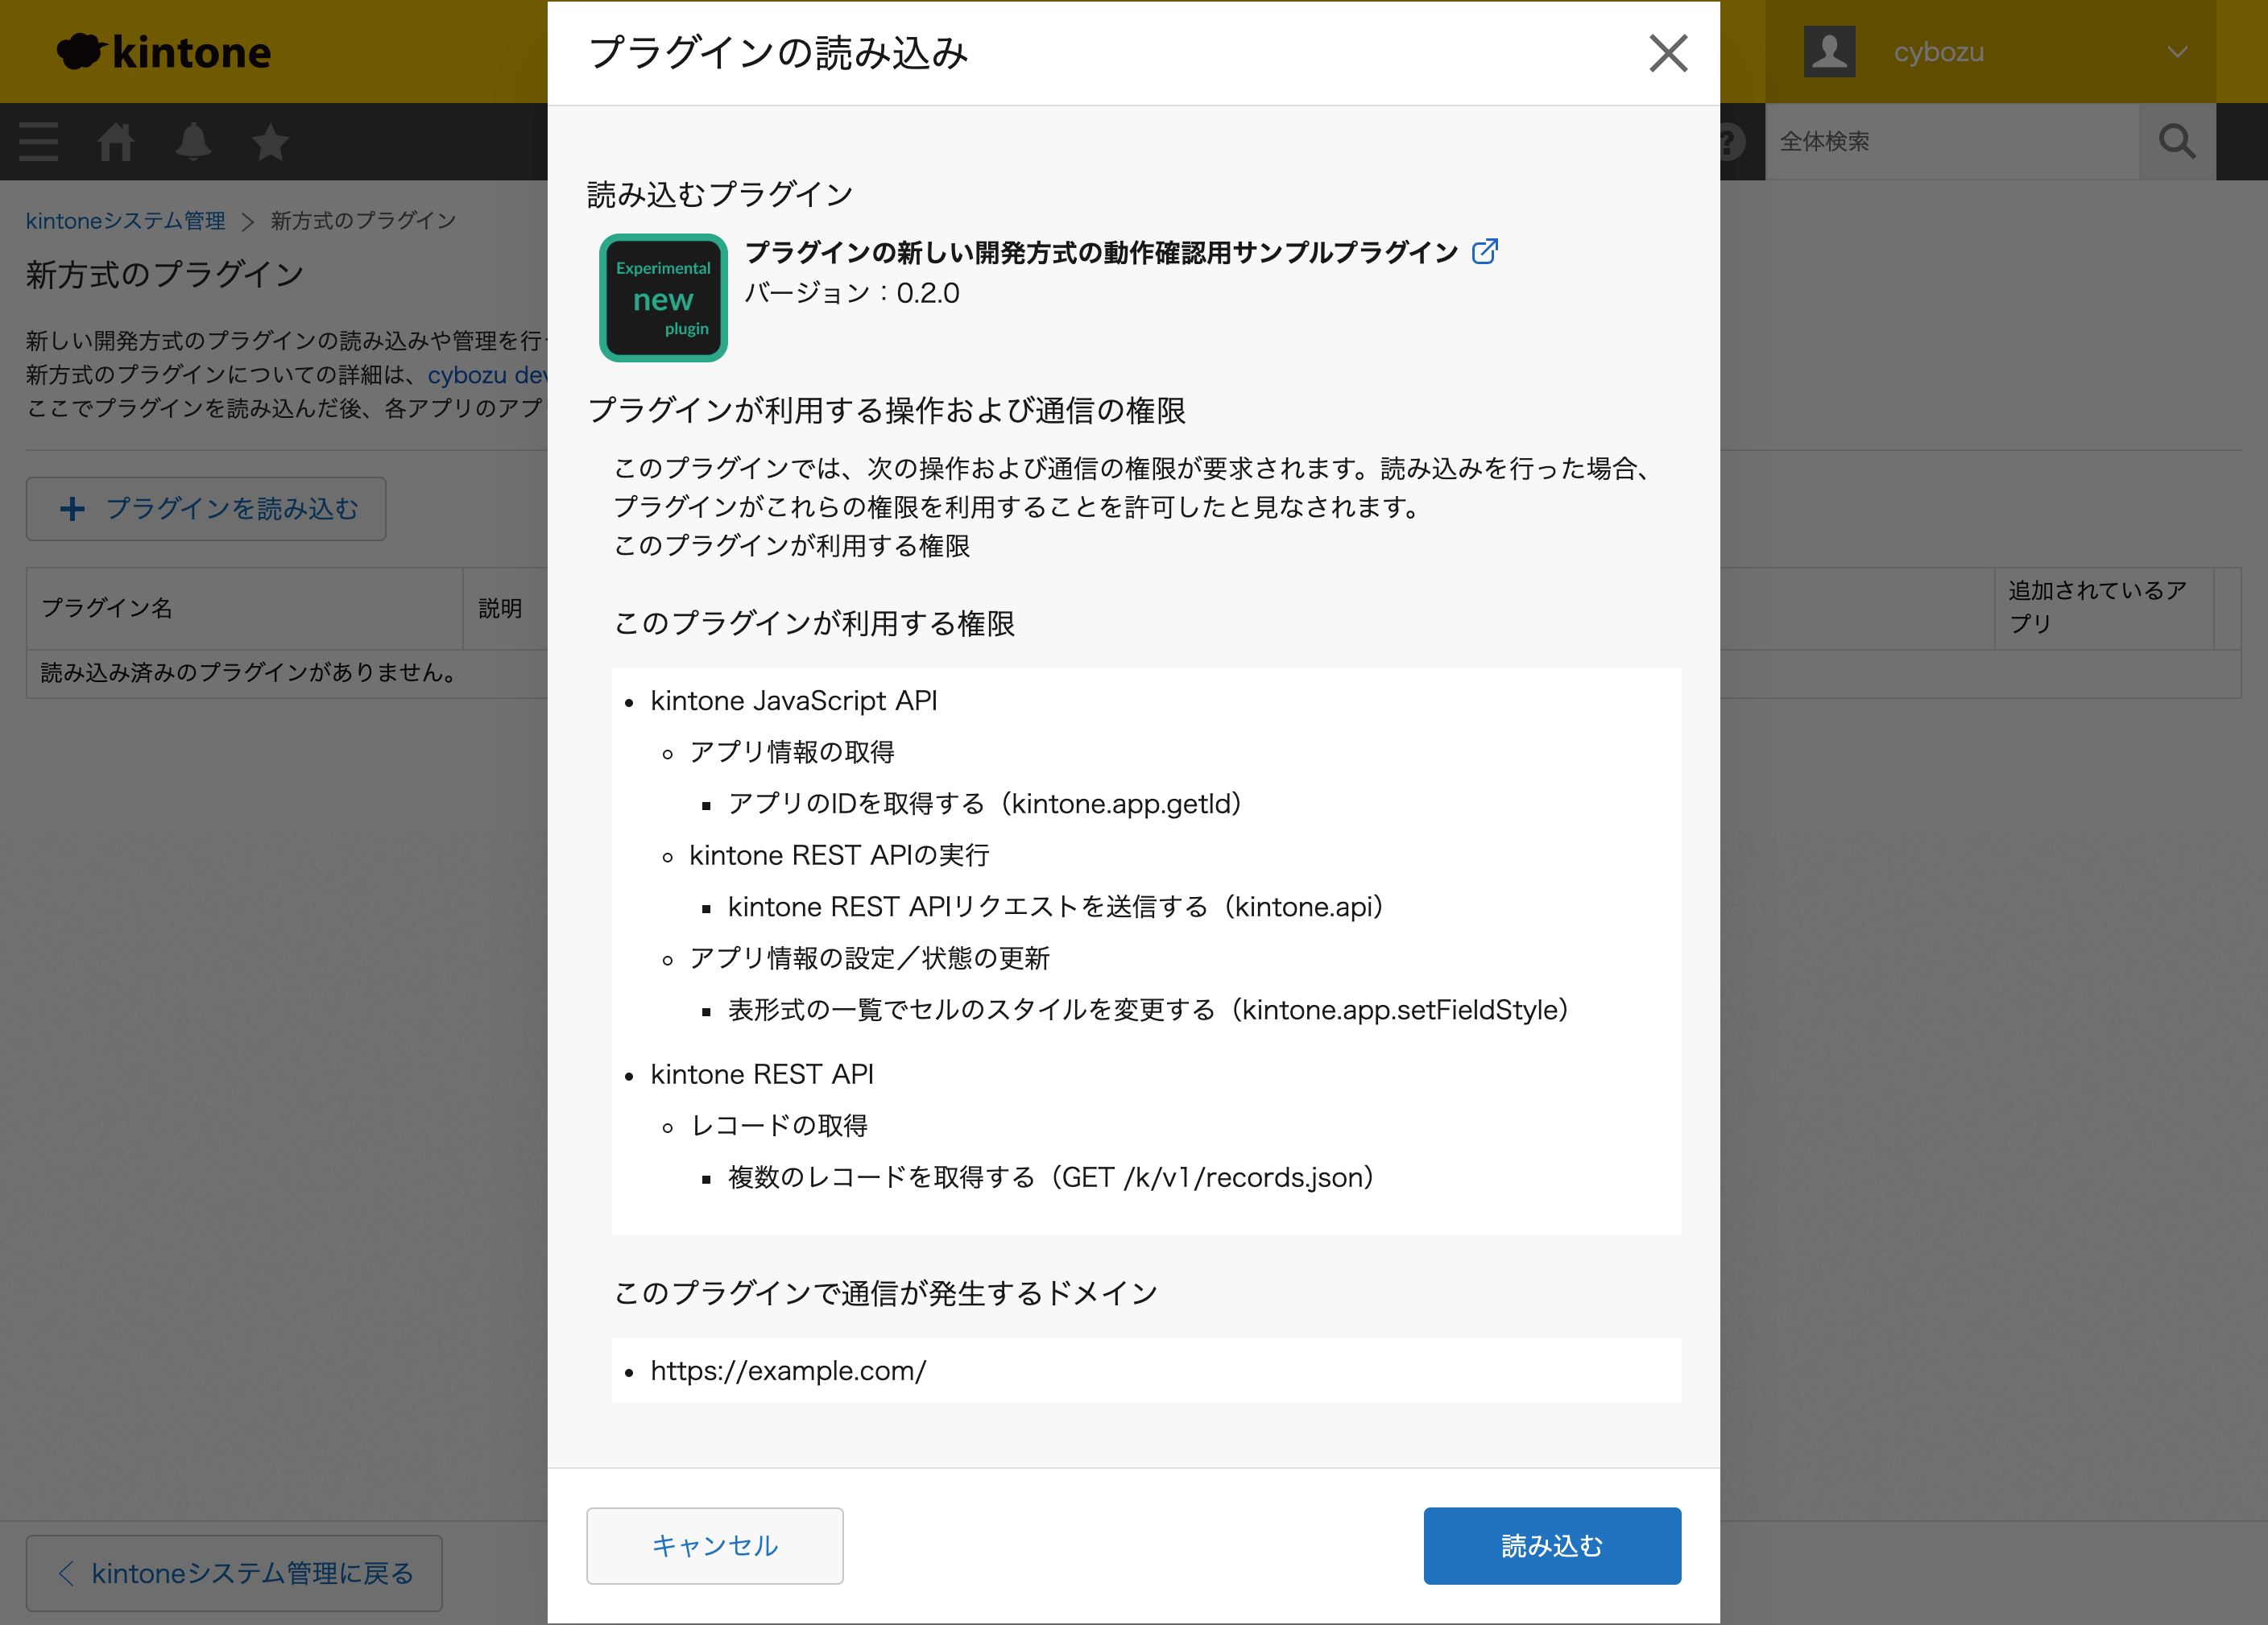The width and height of the screenshot is (2268, 1625).
Task: Click アプリ情報の設定／状態の更新 list item
Action: coord(870,958)
